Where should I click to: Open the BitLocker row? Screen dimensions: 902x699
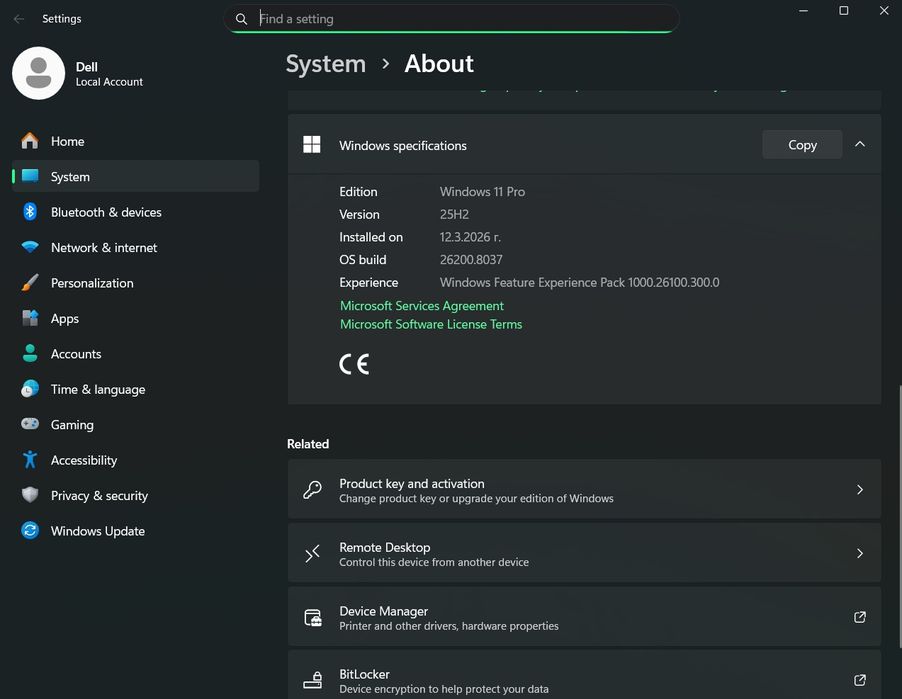click(x=584, y=675)
